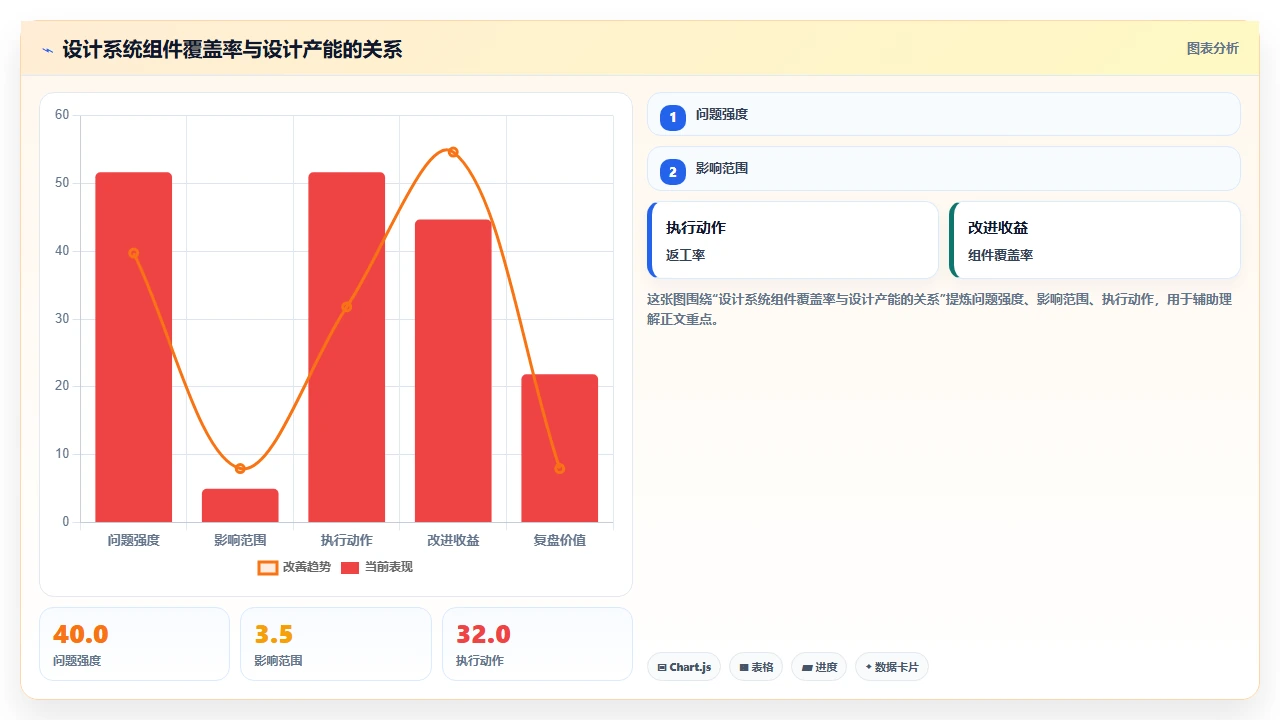Click the orange 改善趋势 legend swatch
The width and height of the screenshot is (1280, 720).
click(x=268, y=567)
